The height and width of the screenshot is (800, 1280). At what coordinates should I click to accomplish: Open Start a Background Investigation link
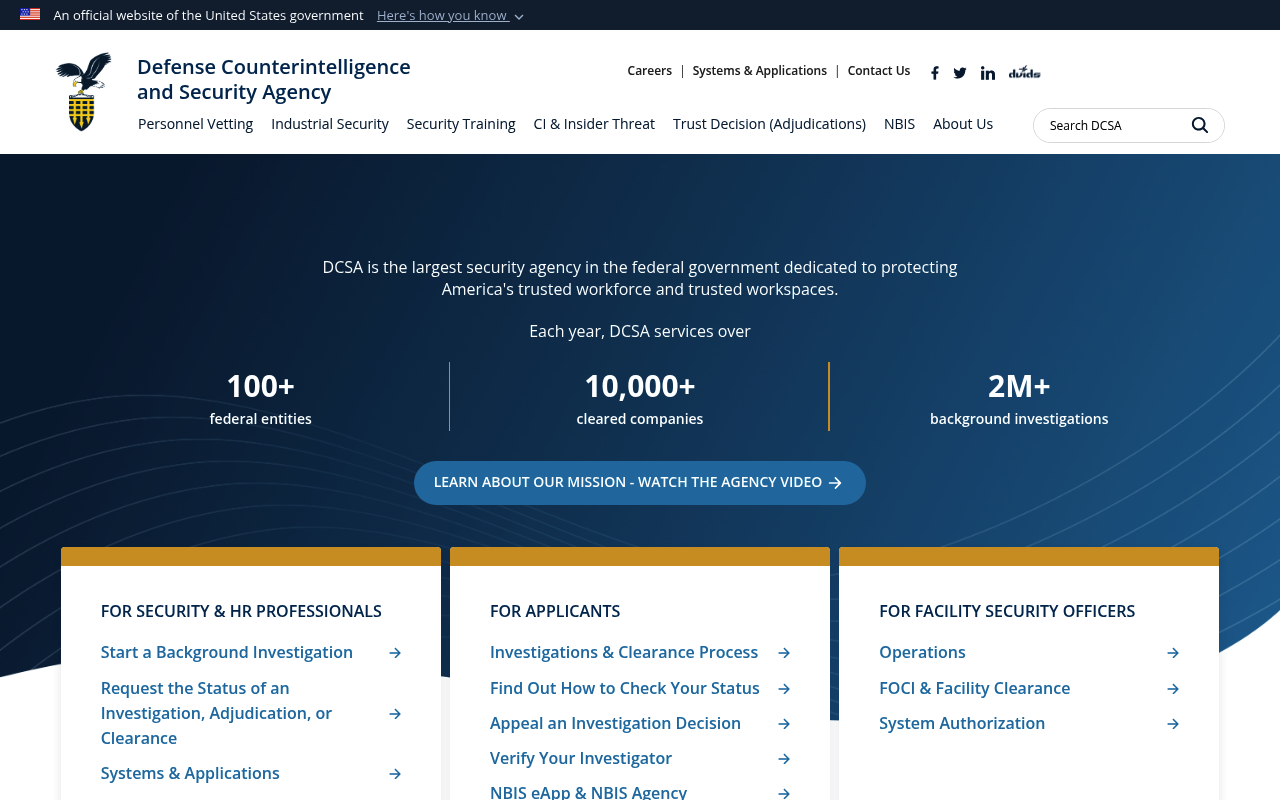227,653
